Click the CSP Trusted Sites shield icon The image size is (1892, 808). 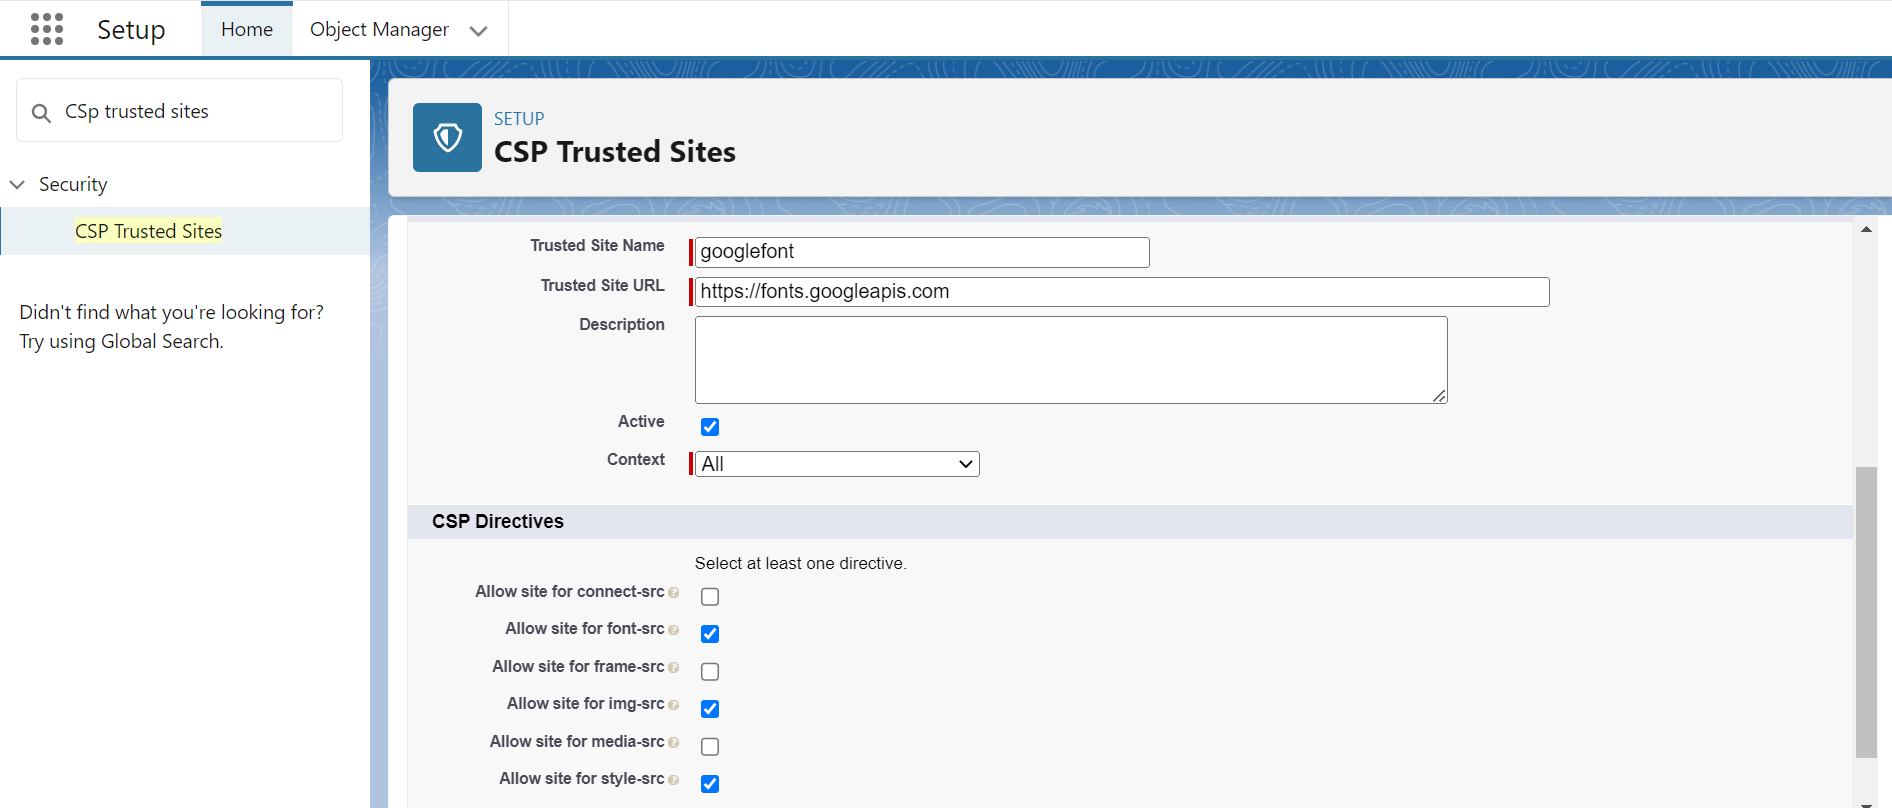point(447,138)
